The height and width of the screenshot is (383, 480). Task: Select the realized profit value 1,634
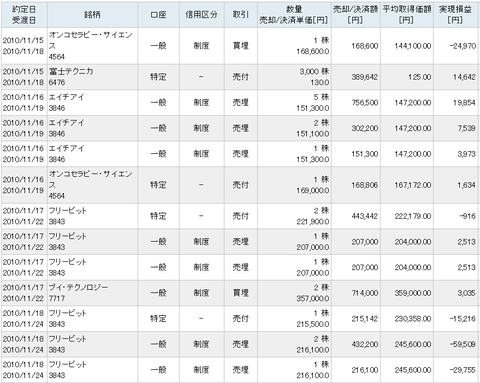(466, 185)
